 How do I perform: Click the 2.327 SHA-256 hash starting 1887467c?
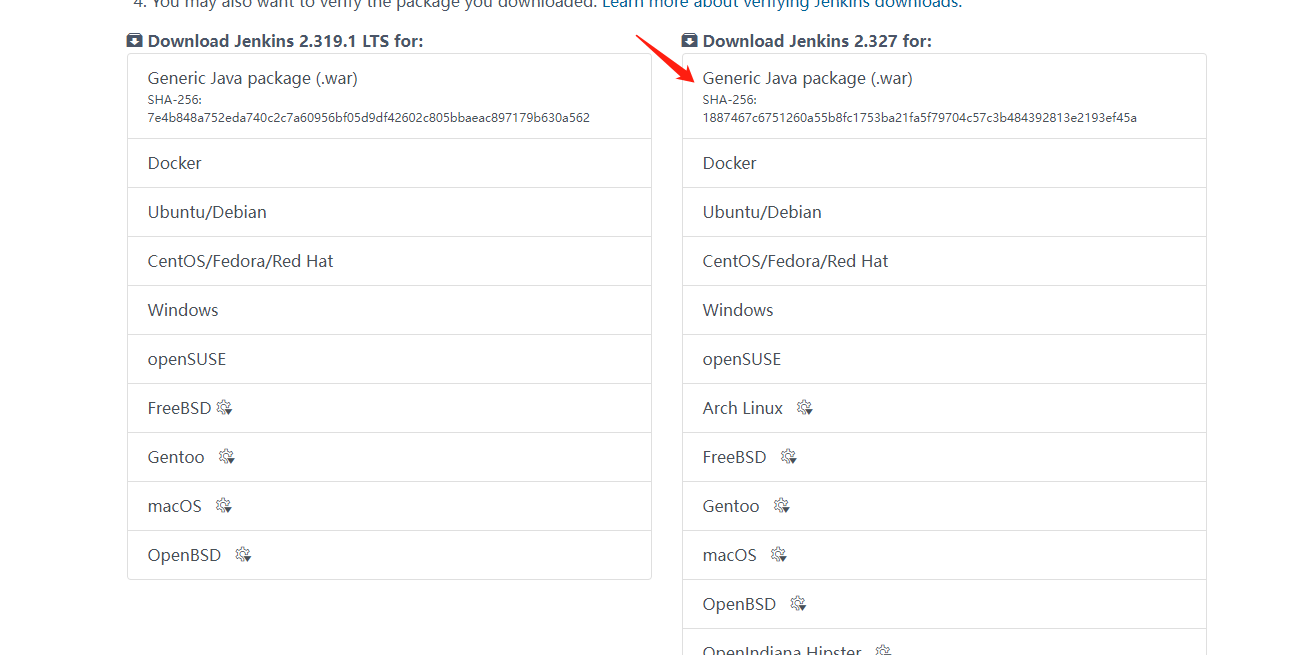click(x=920, y=118)
